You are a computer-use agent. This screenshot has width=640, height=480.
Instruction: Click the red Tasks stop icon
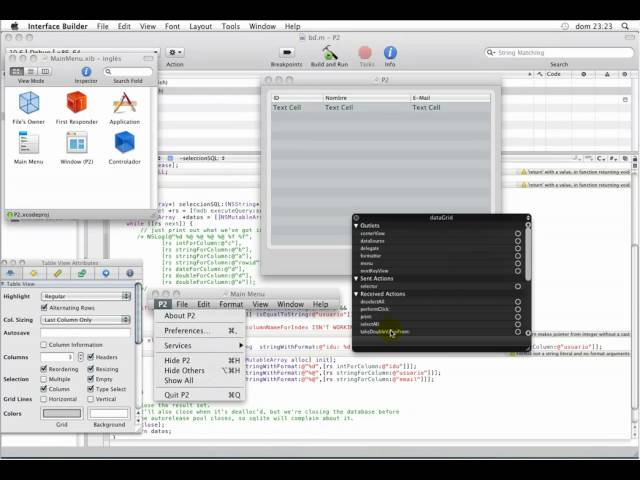(x=365, y=53)
